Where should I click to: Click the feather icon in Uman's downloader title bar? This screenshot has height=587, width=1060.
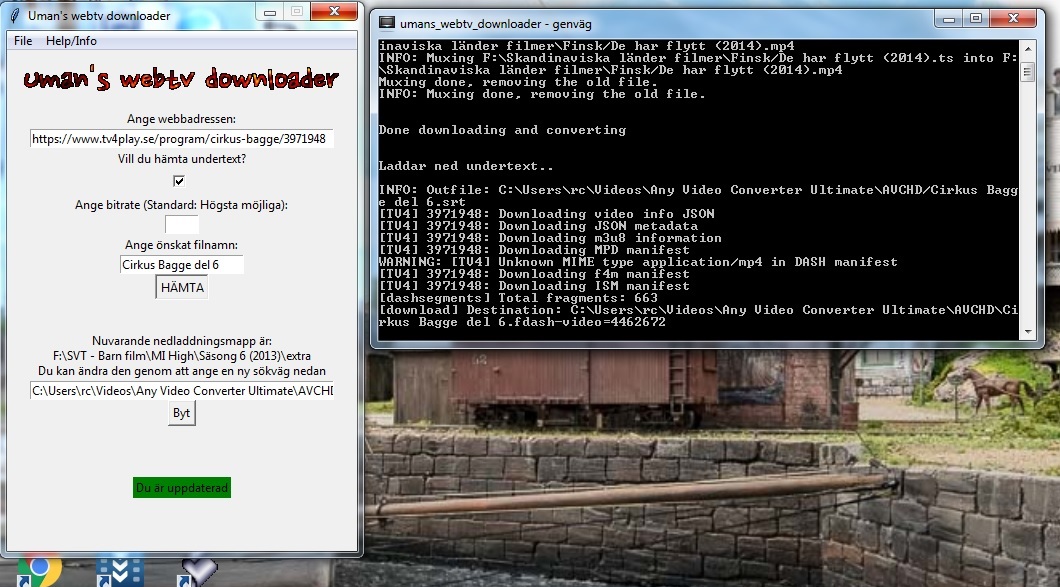[15, 16]
